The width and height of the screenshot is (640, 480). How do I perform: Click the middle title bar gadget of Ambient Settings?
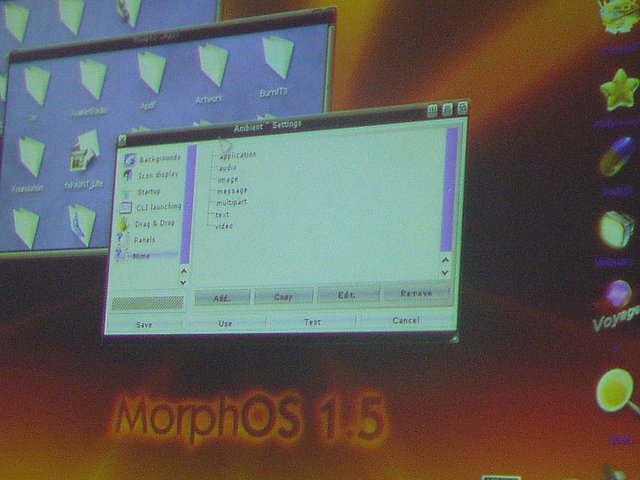[447, 109]
